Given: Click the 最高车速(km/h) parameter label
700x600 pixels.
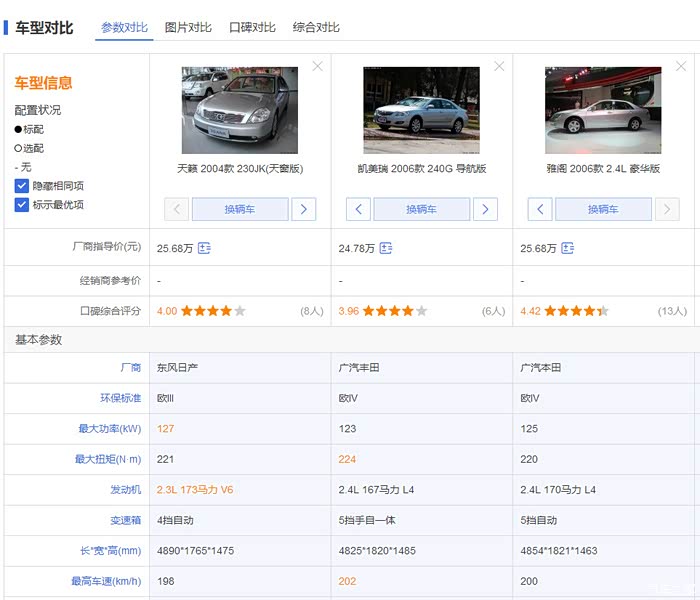Looking at the screenshot, I should [x=106, y=581].
